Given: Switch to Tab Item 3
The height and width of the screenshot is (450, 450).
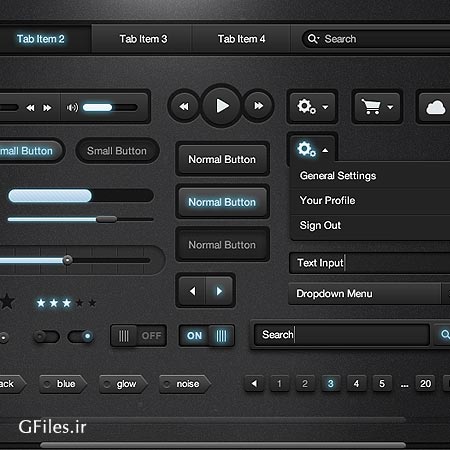Looking at the screenshot, I should click(143, 39).
